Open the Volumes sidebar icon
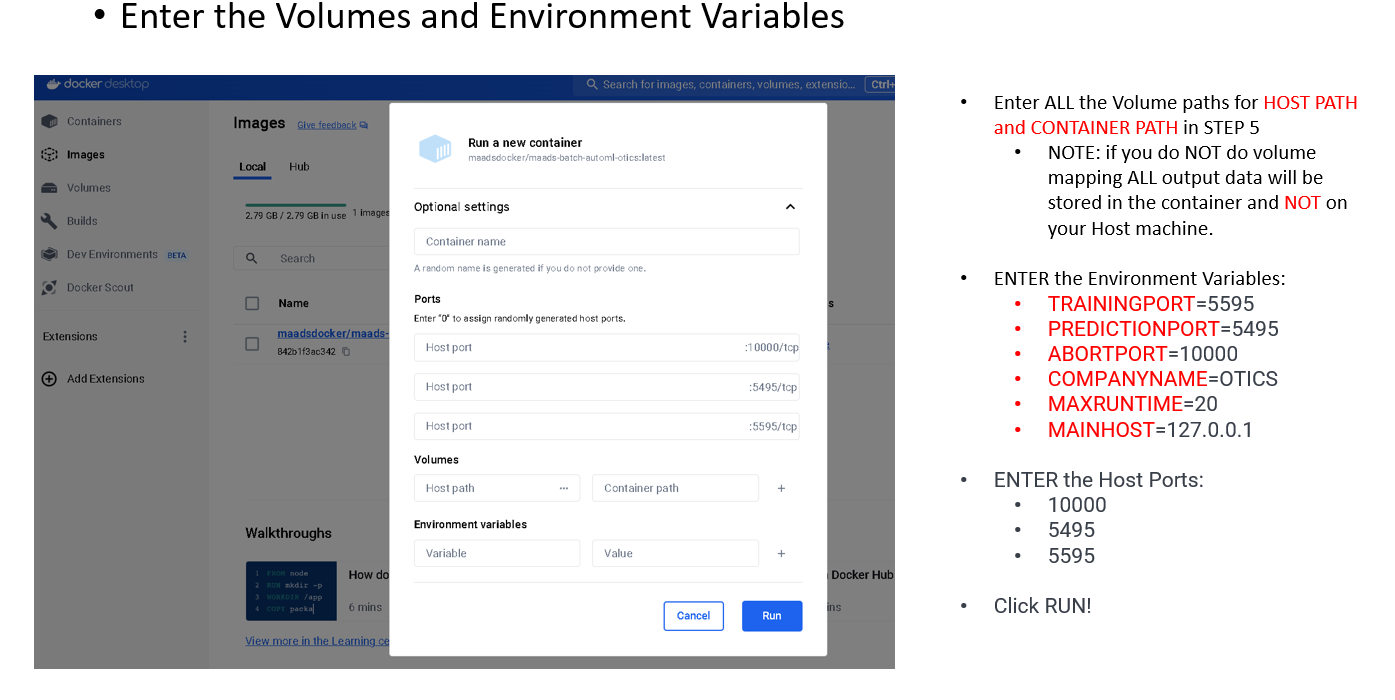Image resolution: width=1395 pixels, height=700 pixels. (49, 188)
